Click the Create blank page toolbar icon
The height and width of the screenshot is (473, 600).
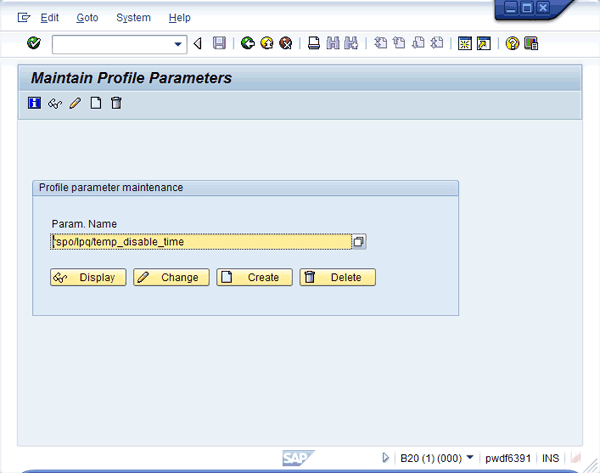click(96, 103)
